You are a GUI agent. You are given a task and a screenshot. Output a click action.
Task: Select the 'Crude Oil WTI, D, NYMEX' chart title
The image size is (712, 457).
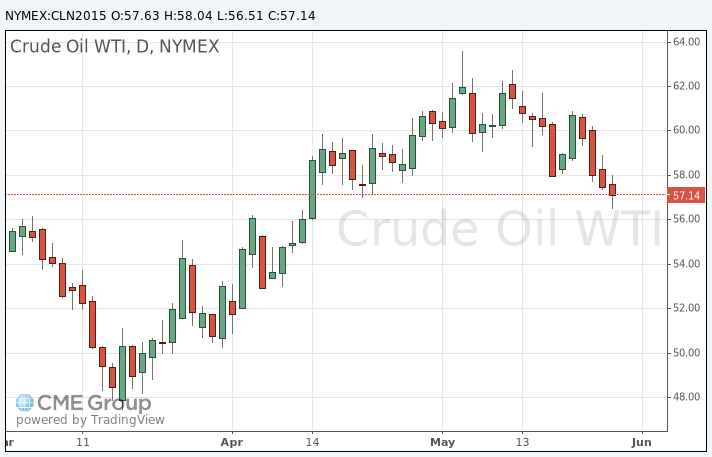[x=114, y=46]
